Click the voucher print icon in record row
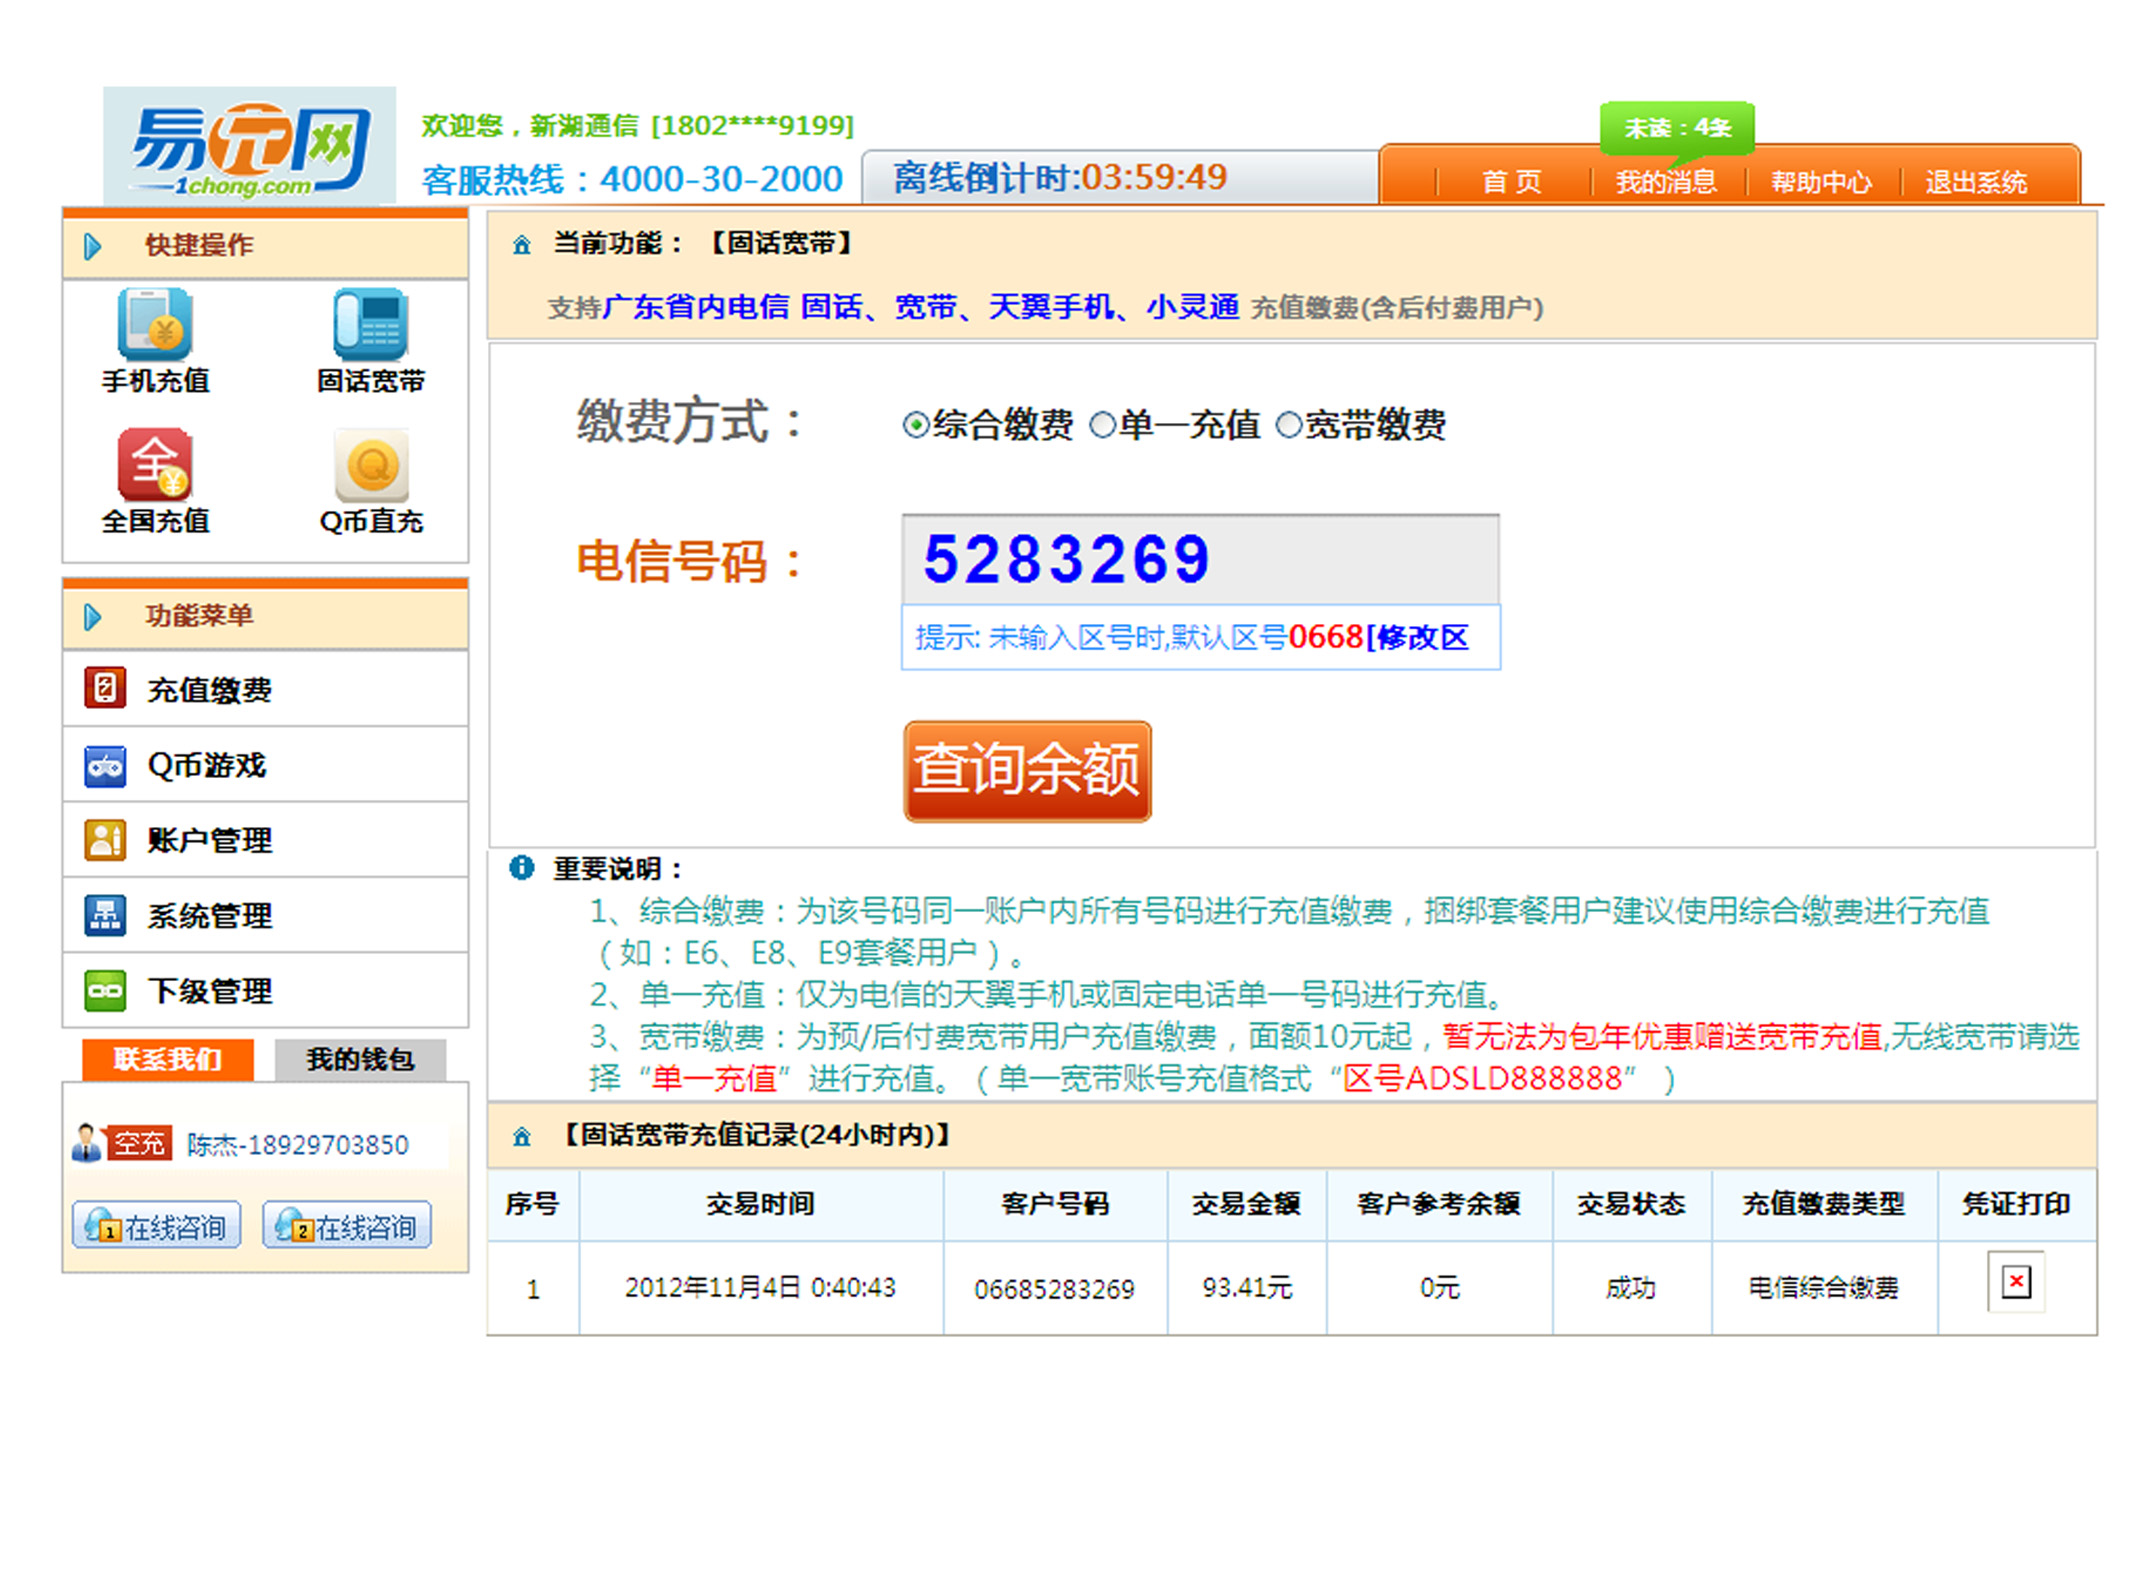Screen dimensions: 2149x1580 point(2015,1281)
